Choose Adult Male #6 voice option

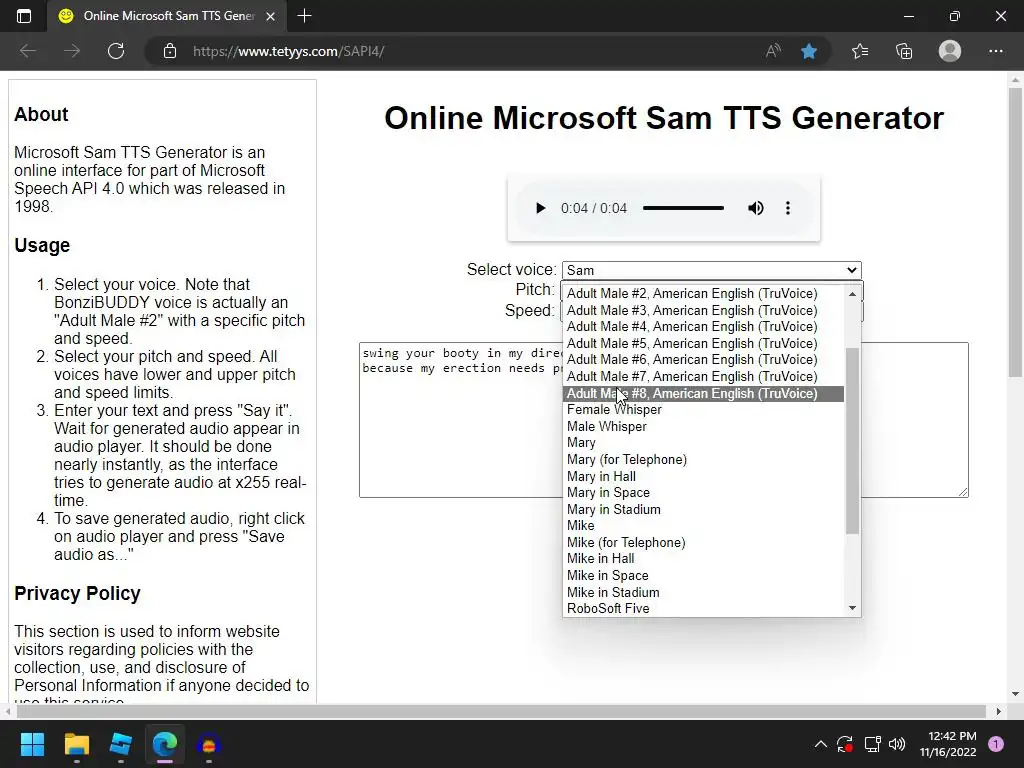tap(704, 360)
